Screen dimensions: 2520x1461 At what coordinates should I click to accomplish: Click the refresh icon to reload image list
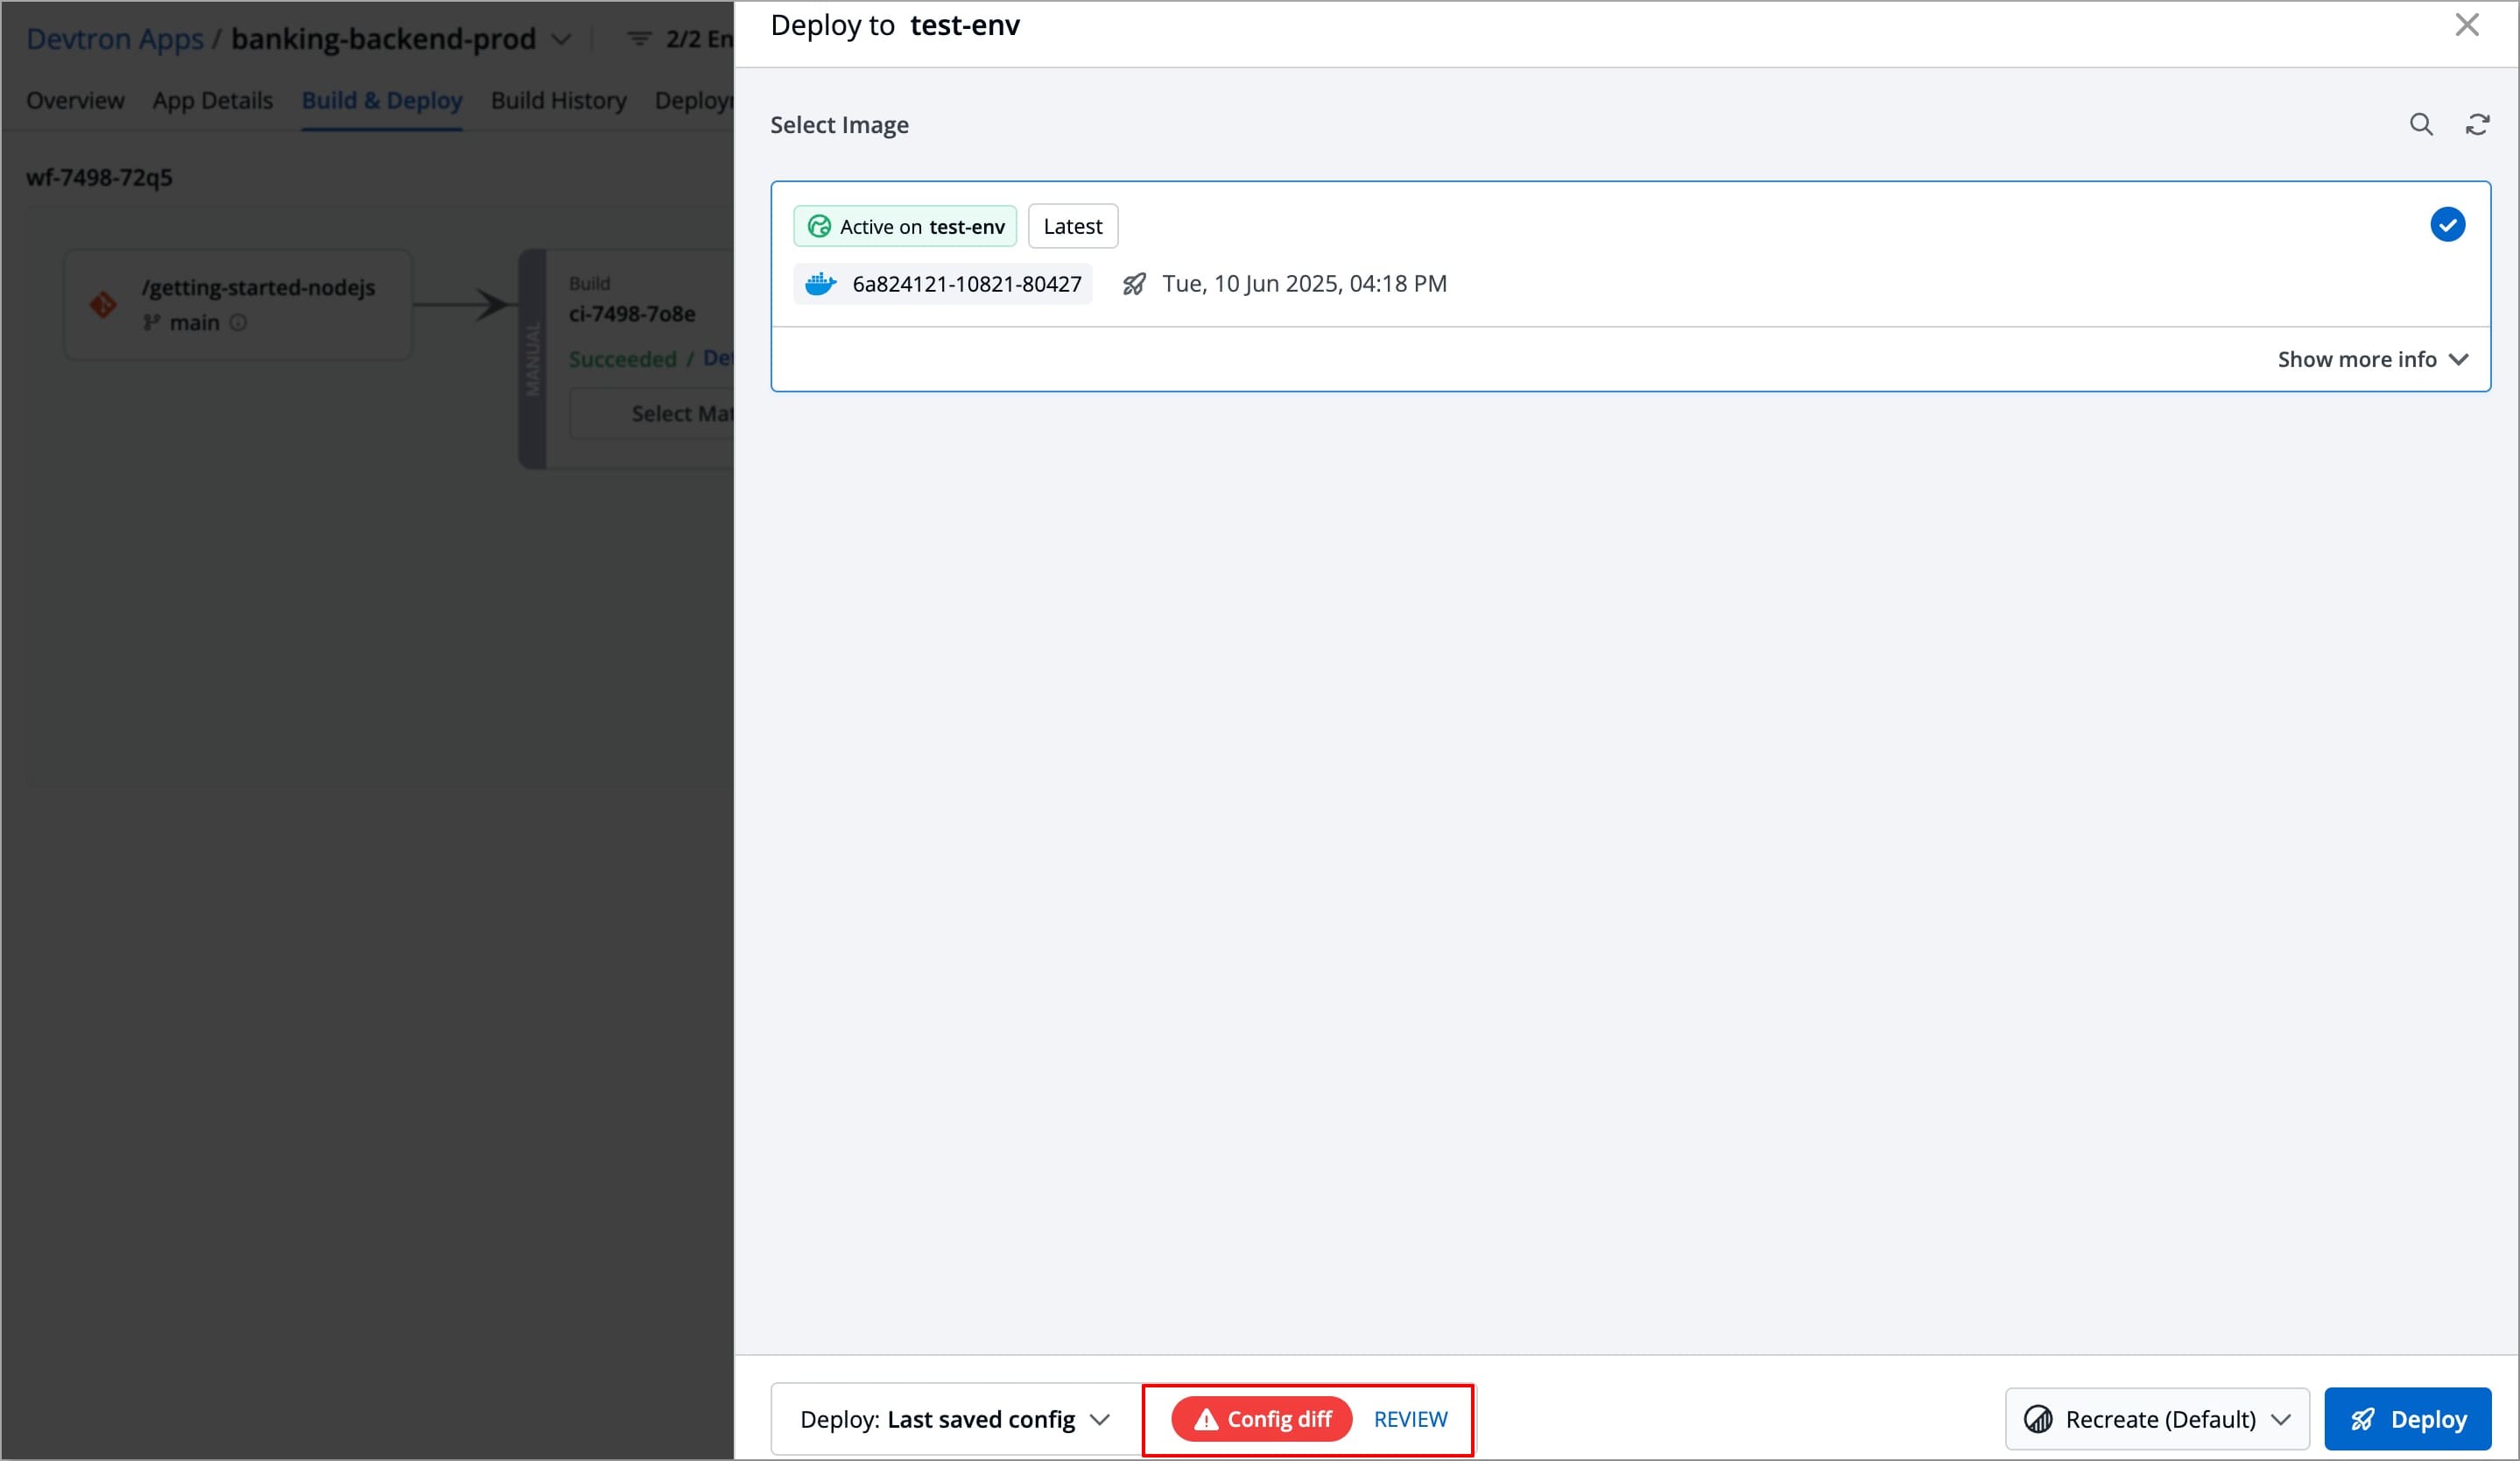(2479, 124)
